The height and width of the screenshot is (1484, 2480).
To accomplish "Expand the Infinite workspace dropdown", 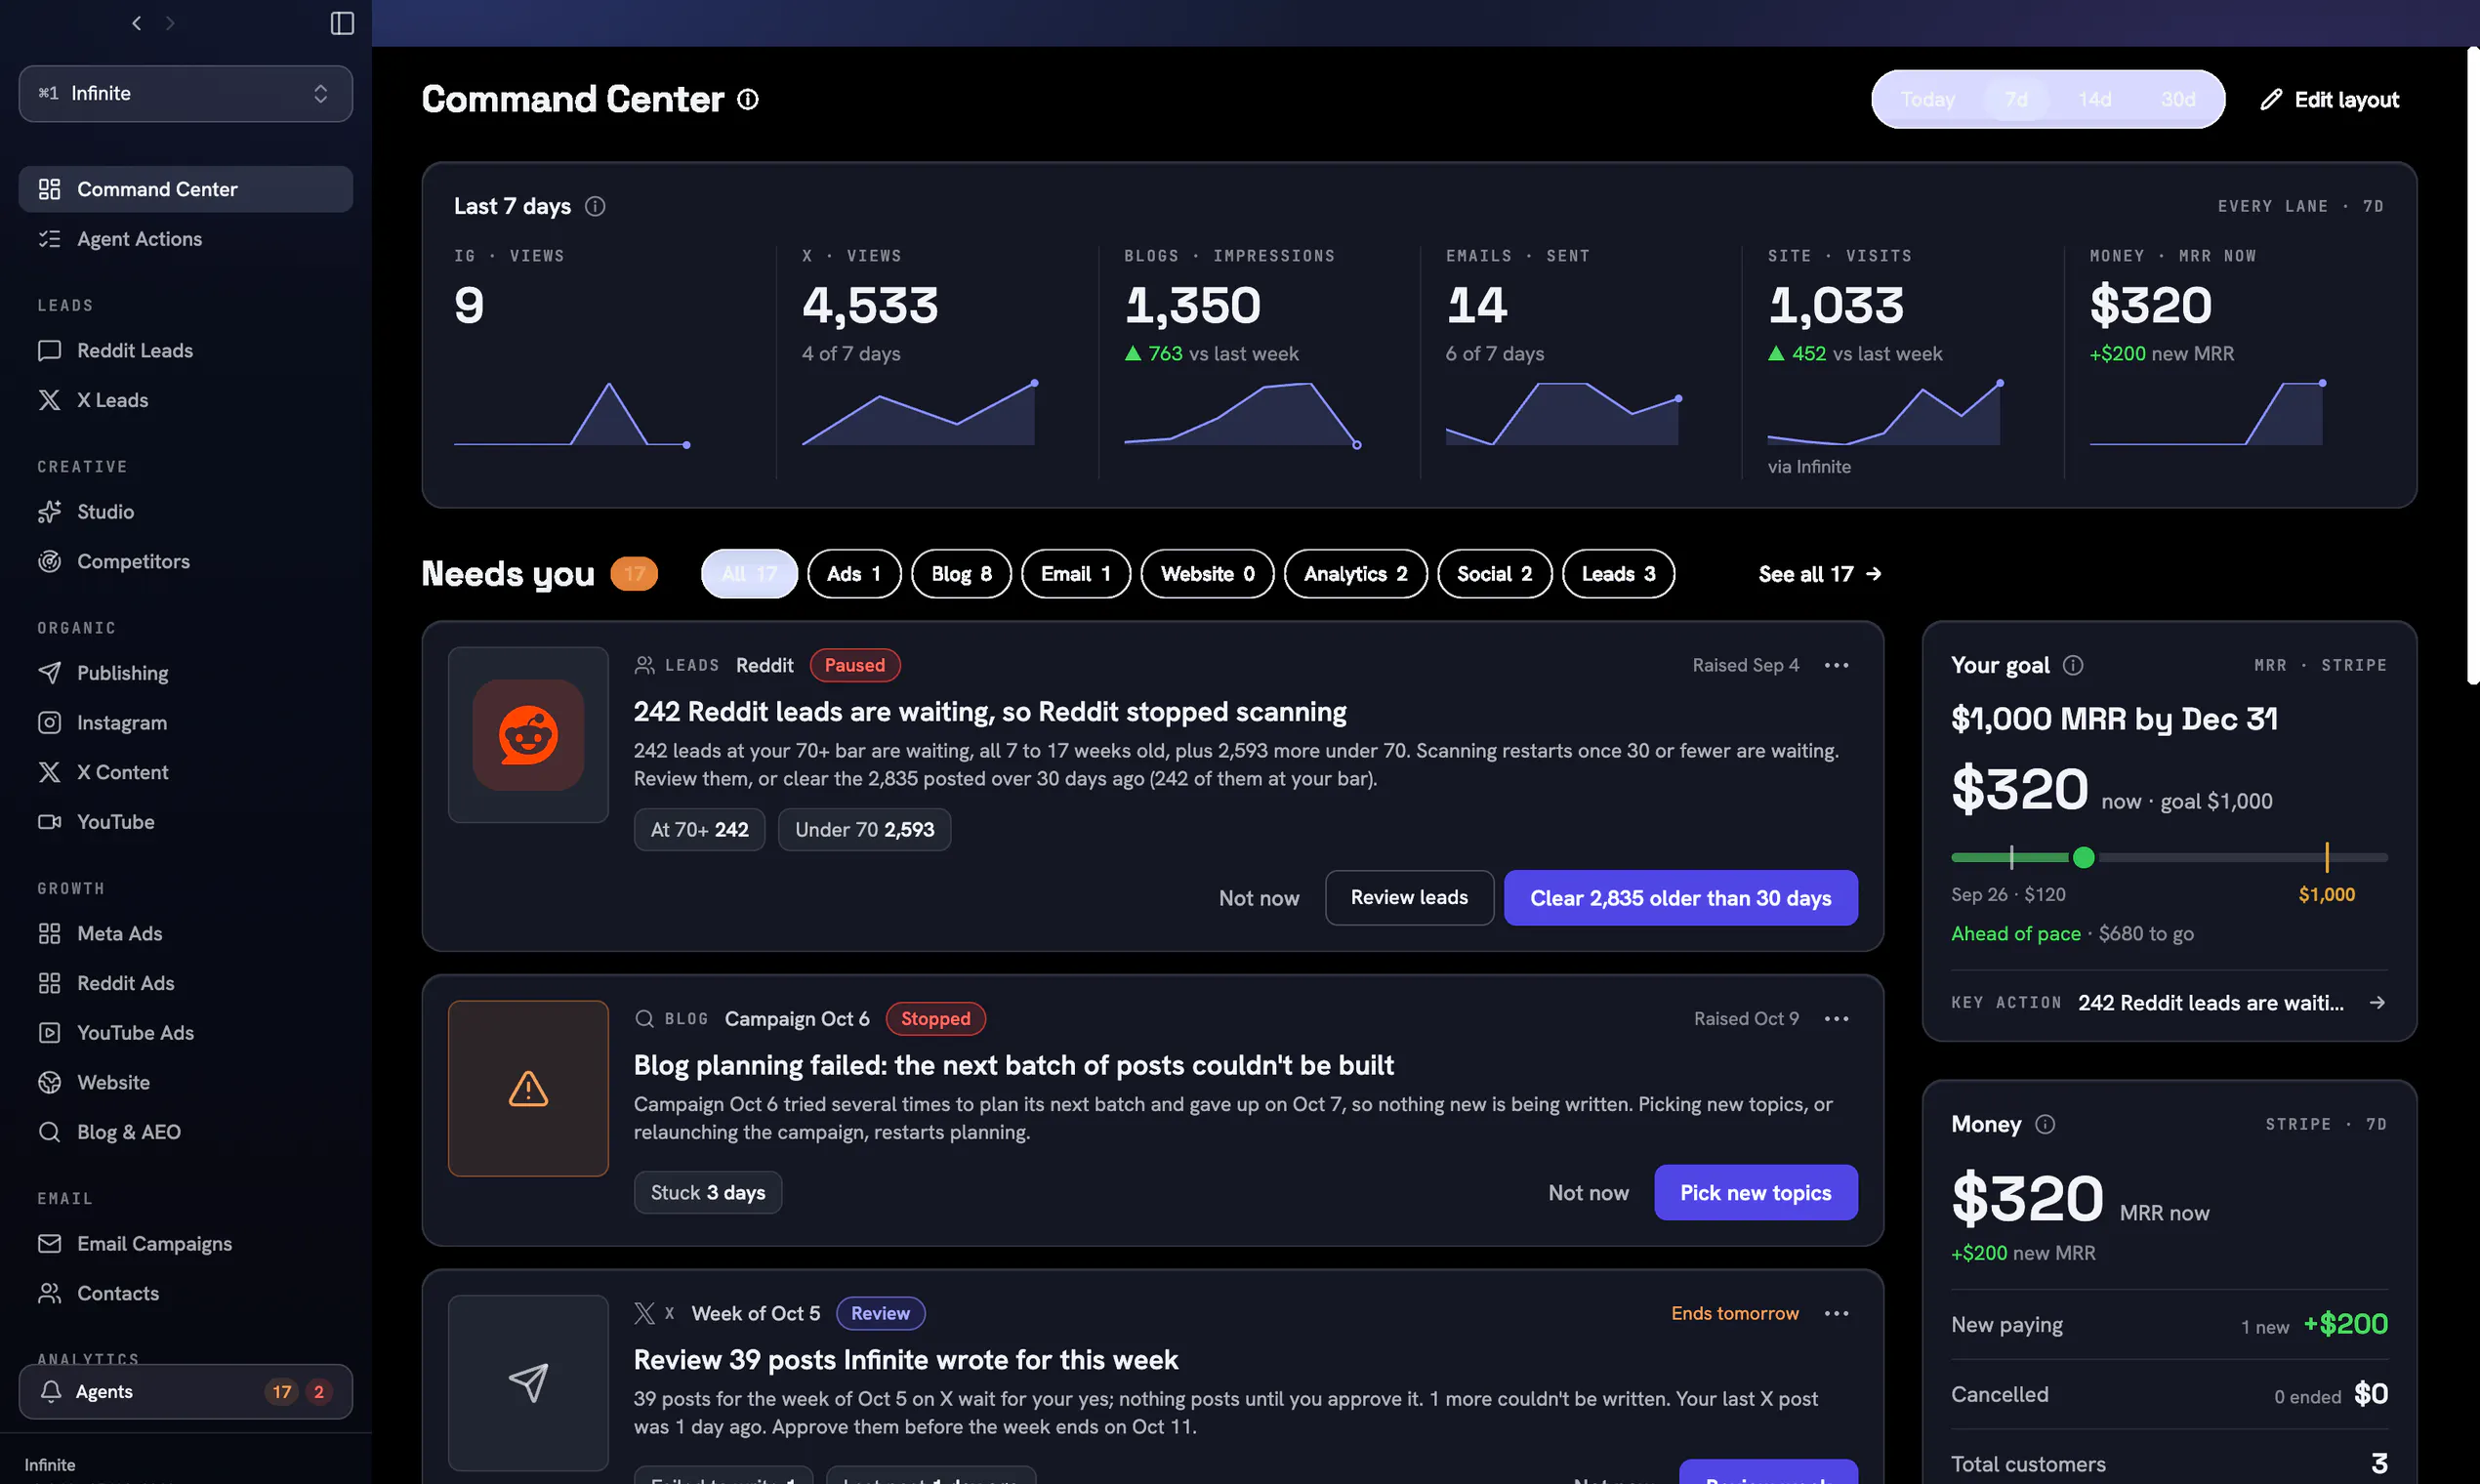I will (x=185, y=93).
